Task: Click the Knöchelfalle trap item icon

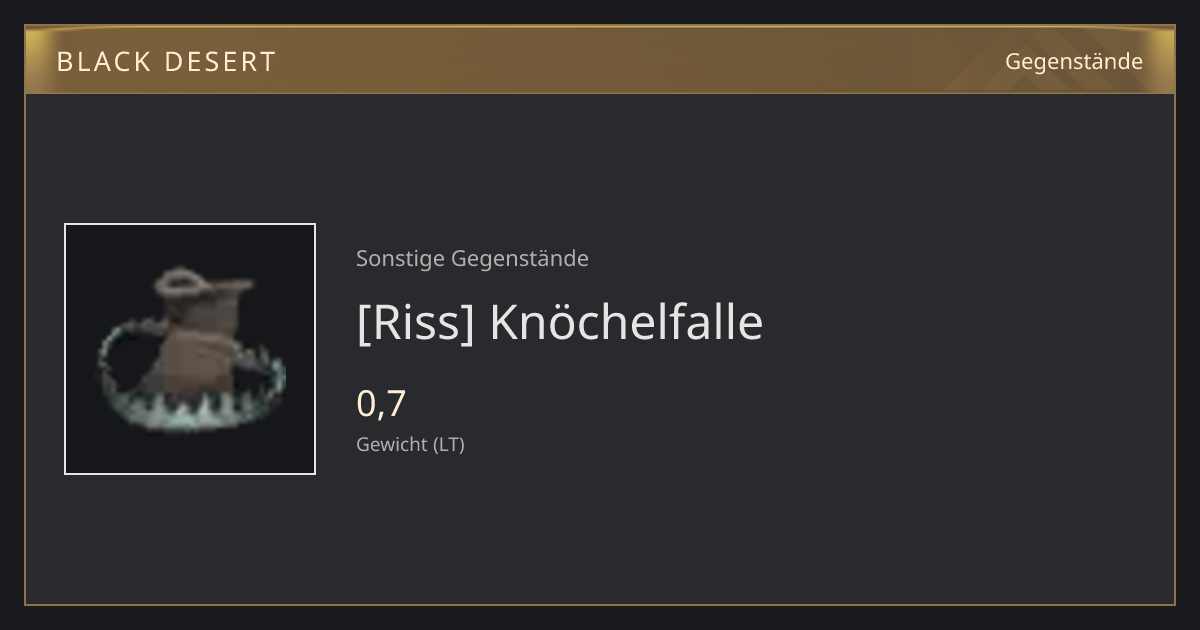Action: (x=190, y=349)
